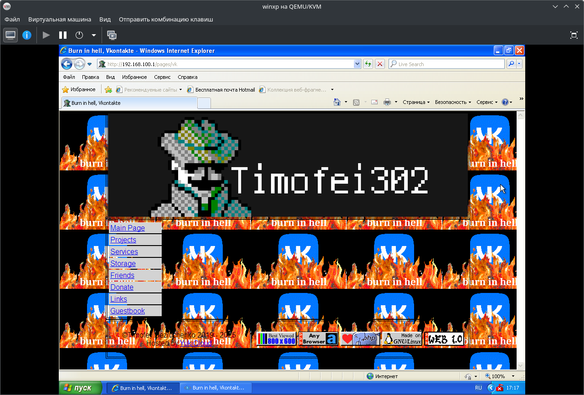Click the heart PHP badge

pyautogui.click(x=360, y=339)
